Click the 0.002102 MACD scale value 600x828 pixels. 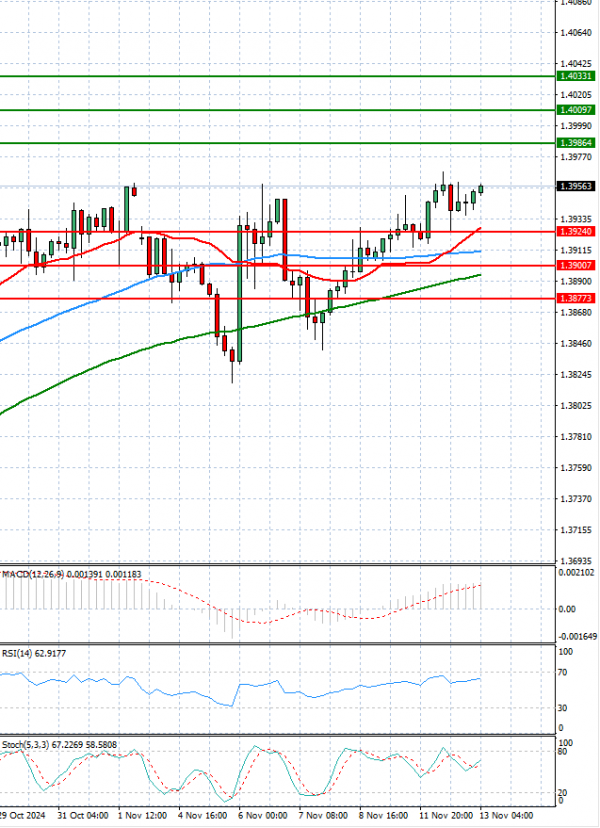click(x=575, y=574)
